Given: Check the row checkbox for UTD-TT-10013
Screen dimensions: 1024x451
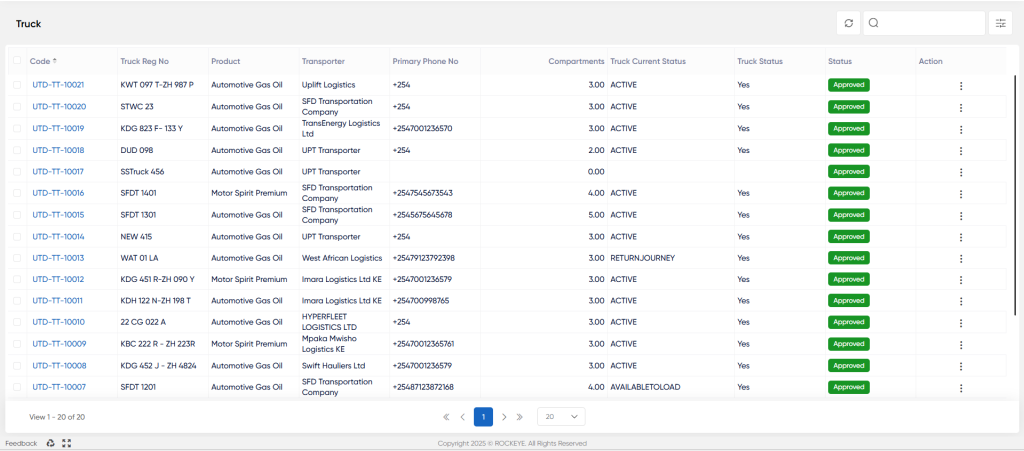Looking at the screenshot, I should pyautogui.click(x=17, y=258).
